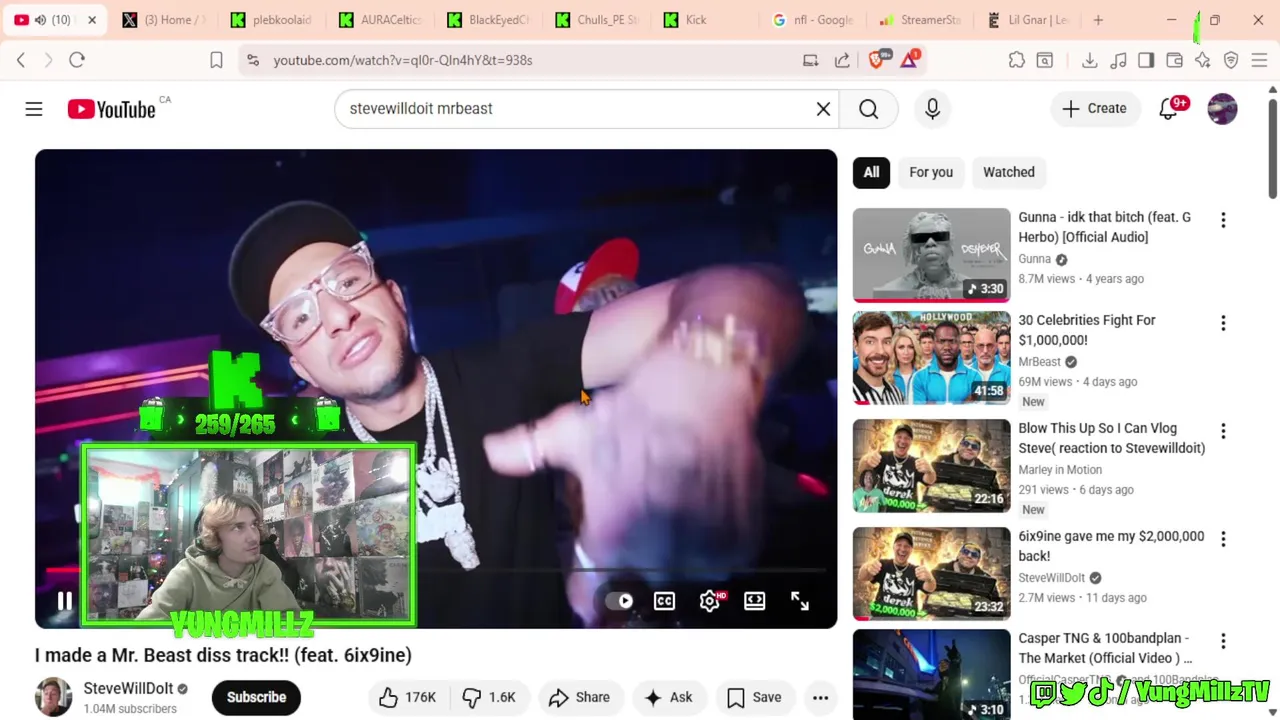This screenshot has width=1280, height=720.
Task: Clear the search box with X
Action: pyautogui.click(x=823, y=108)
